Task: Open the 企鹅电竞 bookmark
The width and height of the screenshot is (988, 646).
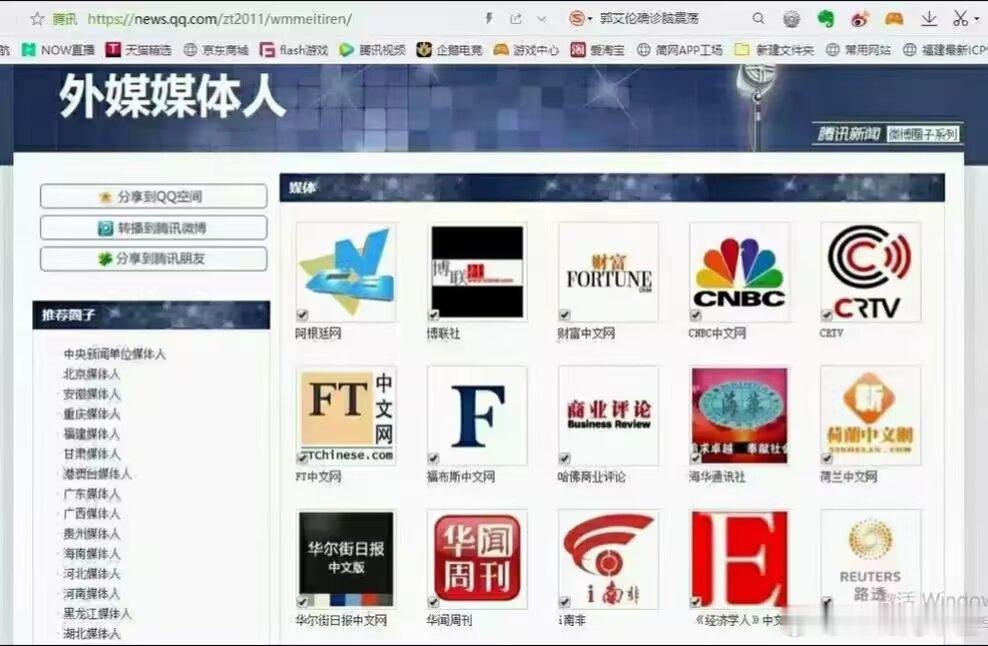Action: pyautogui.click(x=449, y=49)
